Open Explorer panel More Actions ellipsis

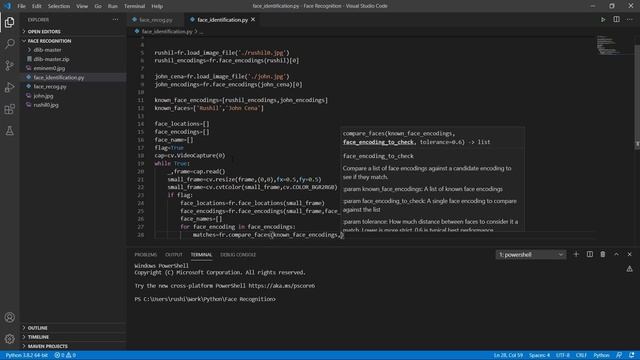pyautogui.click(x=116, y=20)
